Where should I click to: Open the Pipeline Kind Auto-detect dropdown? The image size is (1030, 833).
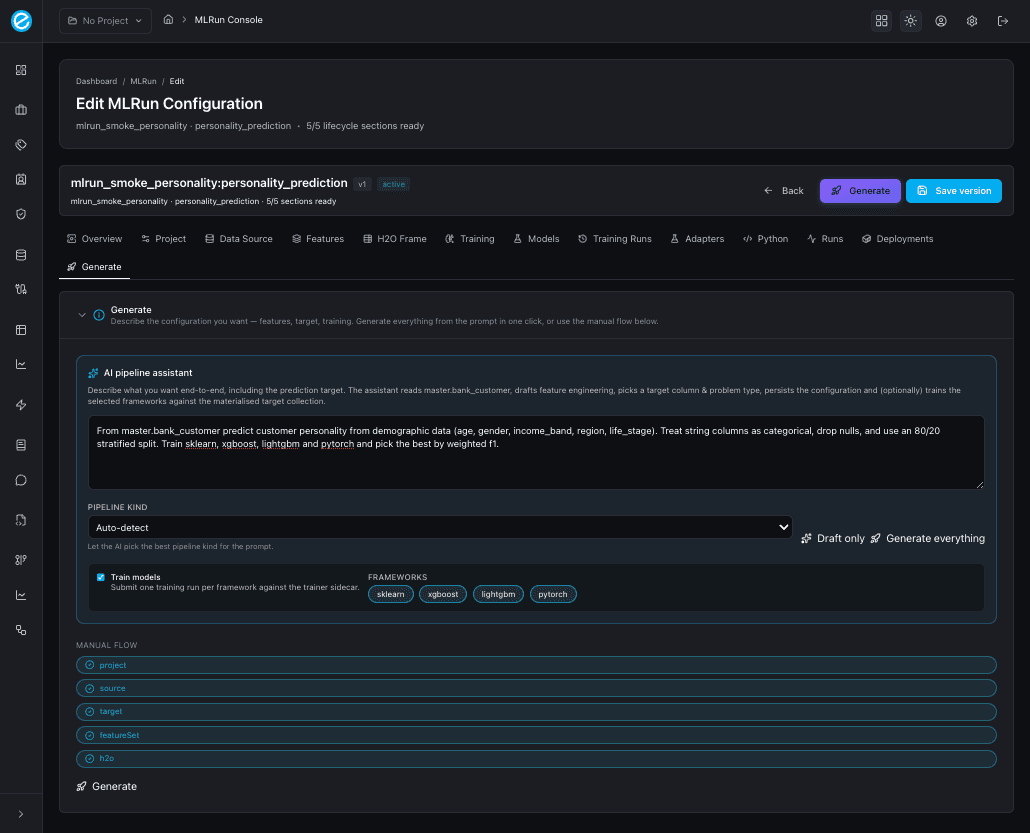coord(440,527)
